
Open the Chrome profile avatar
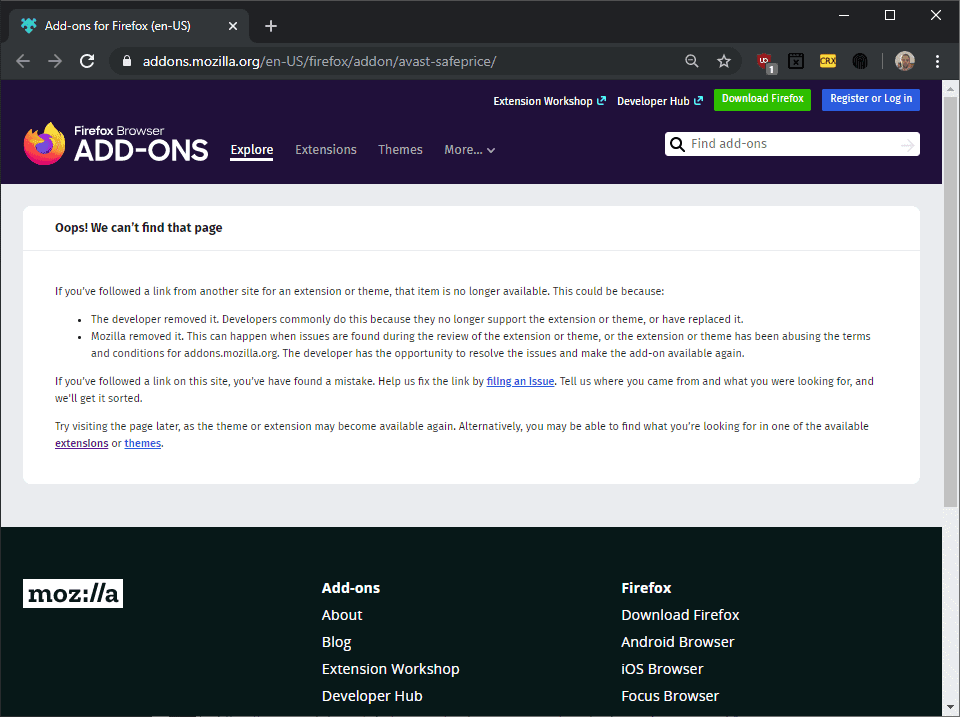[x=904, y=61]
